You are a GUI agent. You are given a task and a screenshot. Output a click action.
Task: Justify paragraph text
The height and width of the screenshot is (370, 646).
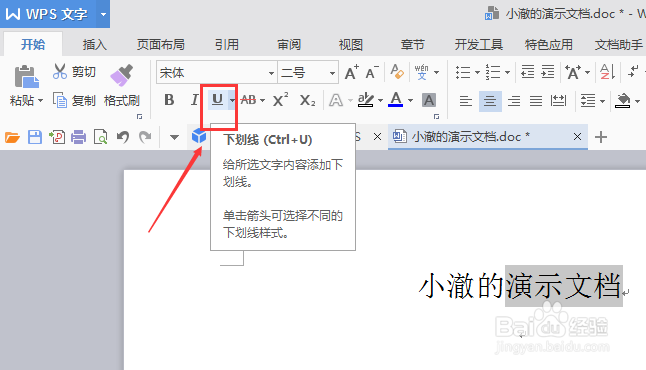(536, 101)
